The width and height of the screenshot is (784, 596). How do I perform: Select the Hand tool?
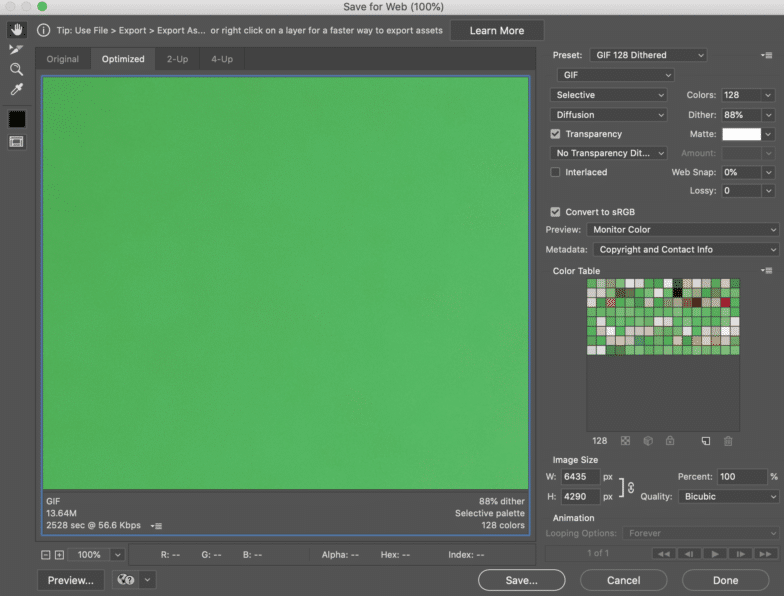[16, 30]
